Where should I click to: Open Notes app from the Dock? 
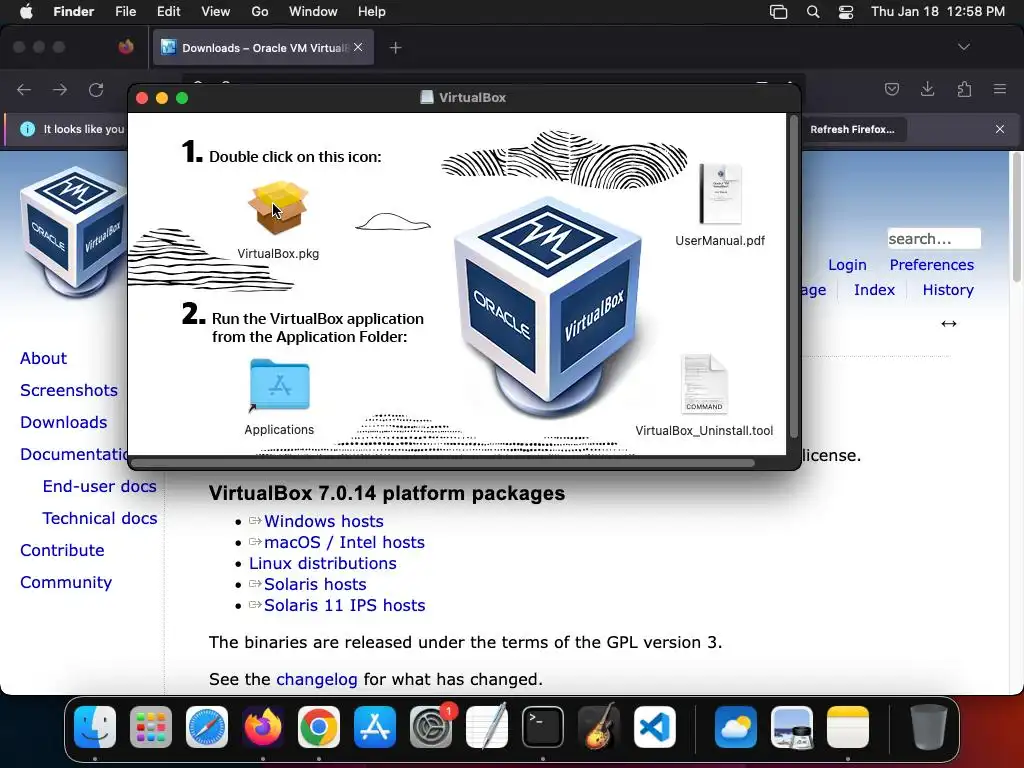(x=848, y=727)
